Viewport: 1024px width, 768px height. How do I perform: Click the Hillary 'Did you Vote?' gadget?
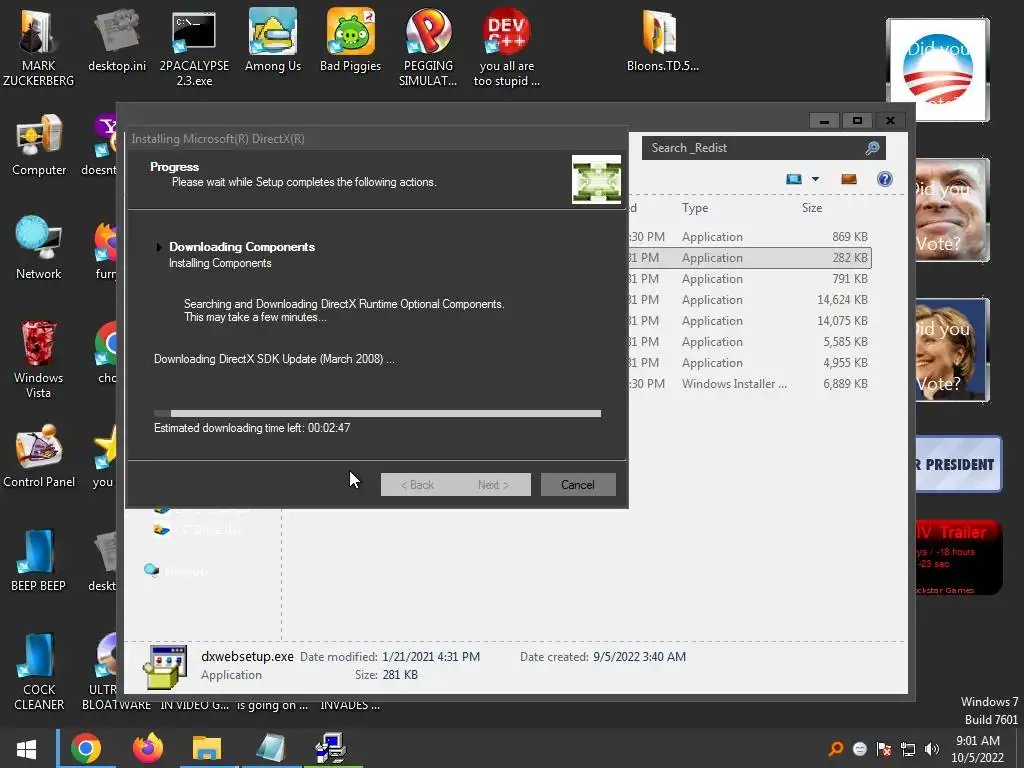(x=952, y=350)
